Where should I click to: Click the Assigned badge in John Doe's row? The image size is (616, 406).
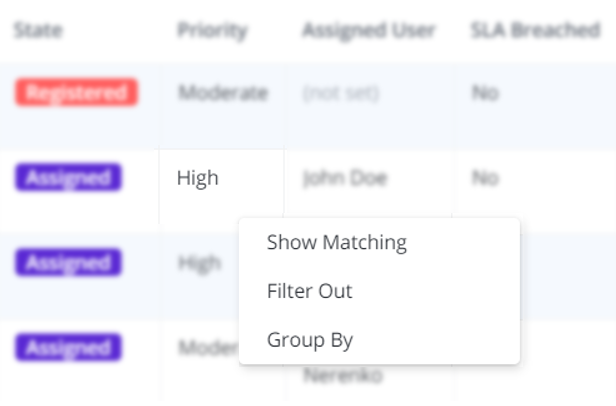68,178
